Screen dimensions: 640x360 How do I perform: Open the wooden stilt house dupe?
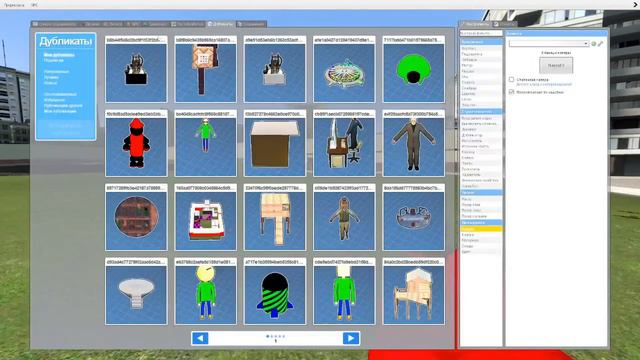[x=413, y=291]
